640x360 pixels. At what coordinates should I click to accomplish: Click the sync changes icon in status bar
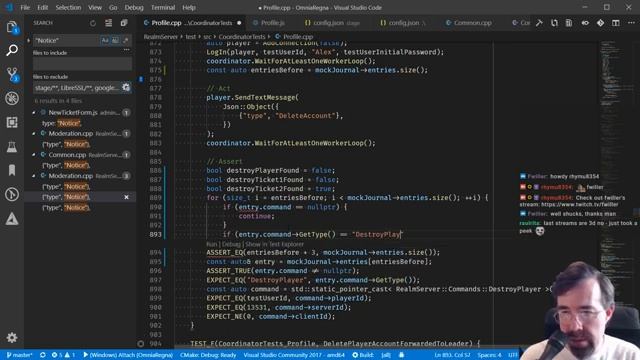(x=42, y=355)
